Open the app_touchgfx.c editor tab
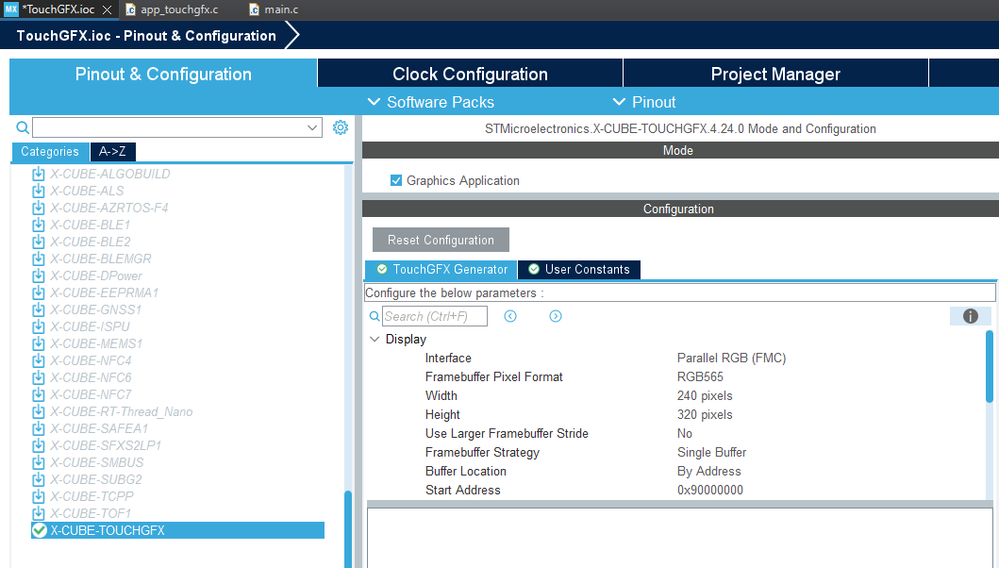The height and width of the screenshot is (568, 999). [x=173, y=10]
